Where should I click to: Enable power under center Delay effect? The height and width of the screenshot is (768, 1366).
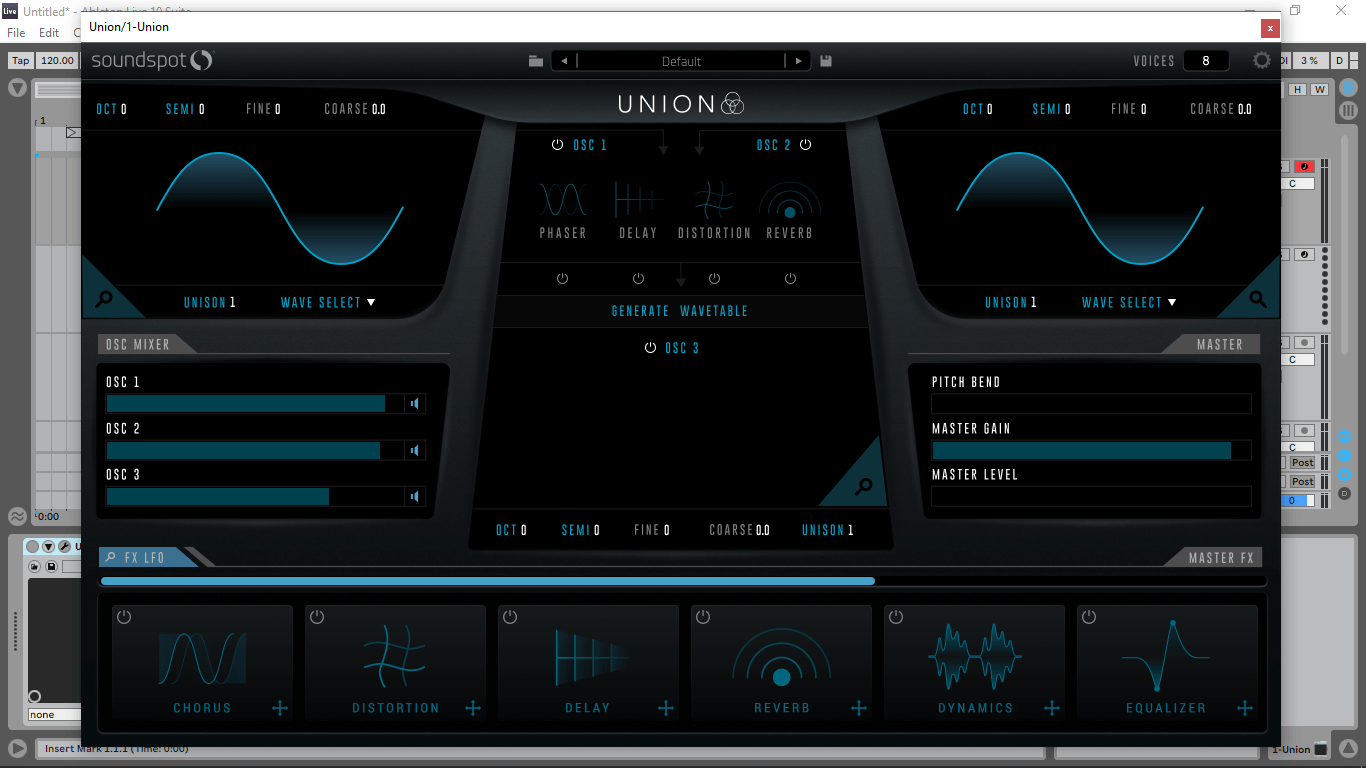638,278
